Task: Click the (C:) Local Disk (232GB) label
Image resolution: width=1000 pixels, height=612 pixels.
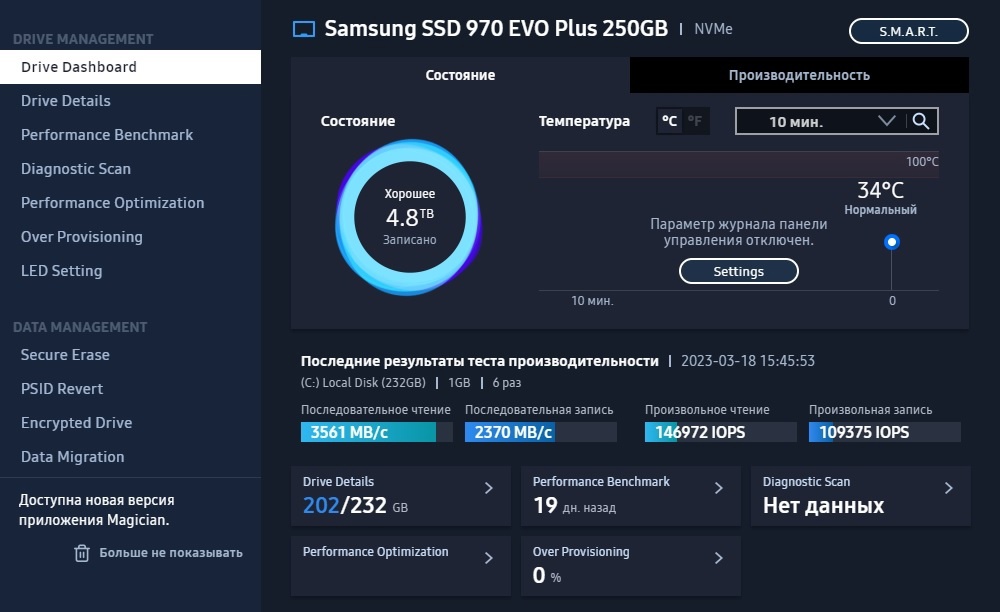Action: coord(363,382)
